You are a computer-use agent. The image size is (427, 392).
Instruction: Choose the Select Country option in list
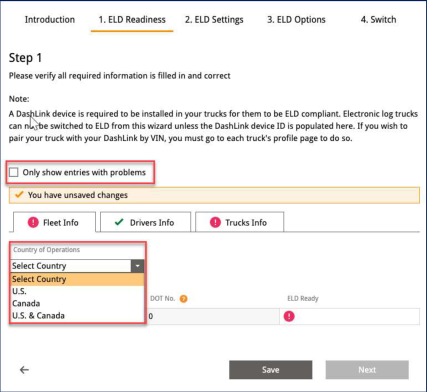78,279
